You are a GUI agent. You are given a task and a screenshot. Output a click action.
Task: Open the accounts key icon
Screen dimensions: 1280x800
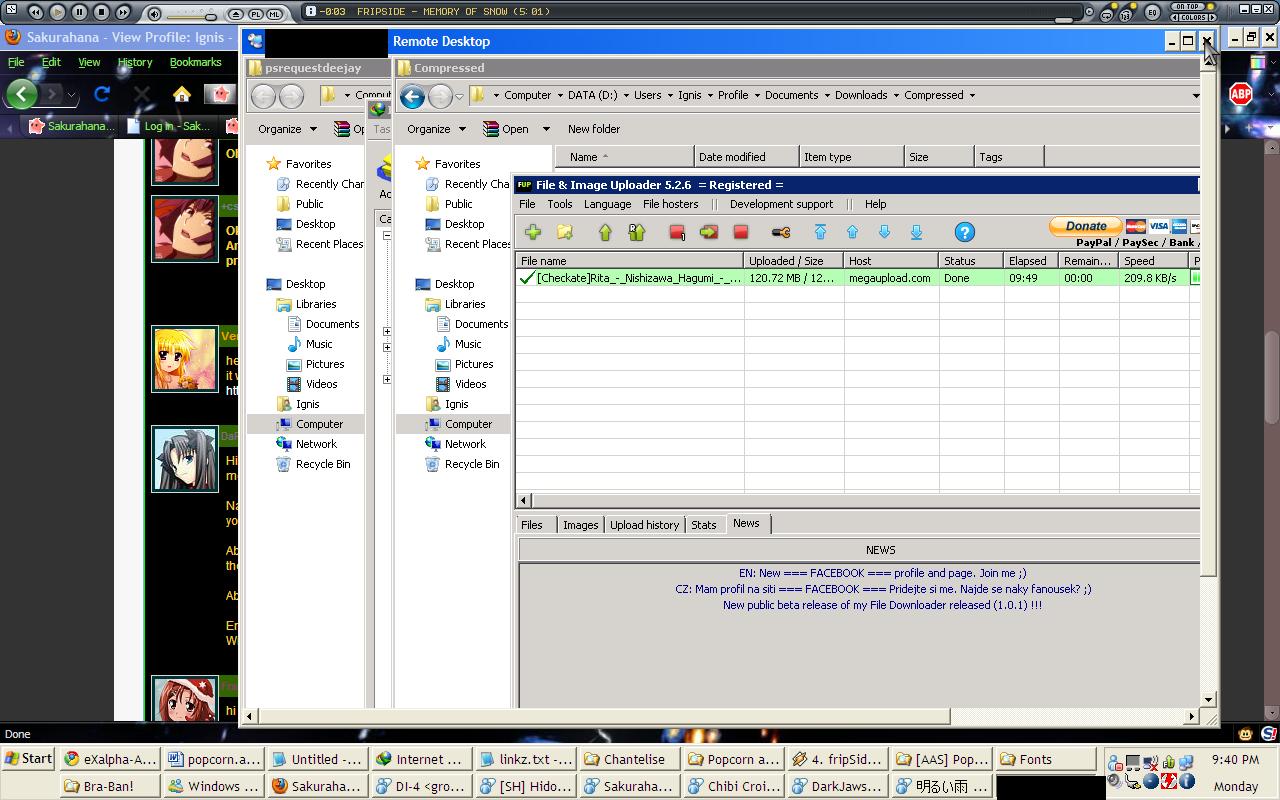(x=781, y=232)
